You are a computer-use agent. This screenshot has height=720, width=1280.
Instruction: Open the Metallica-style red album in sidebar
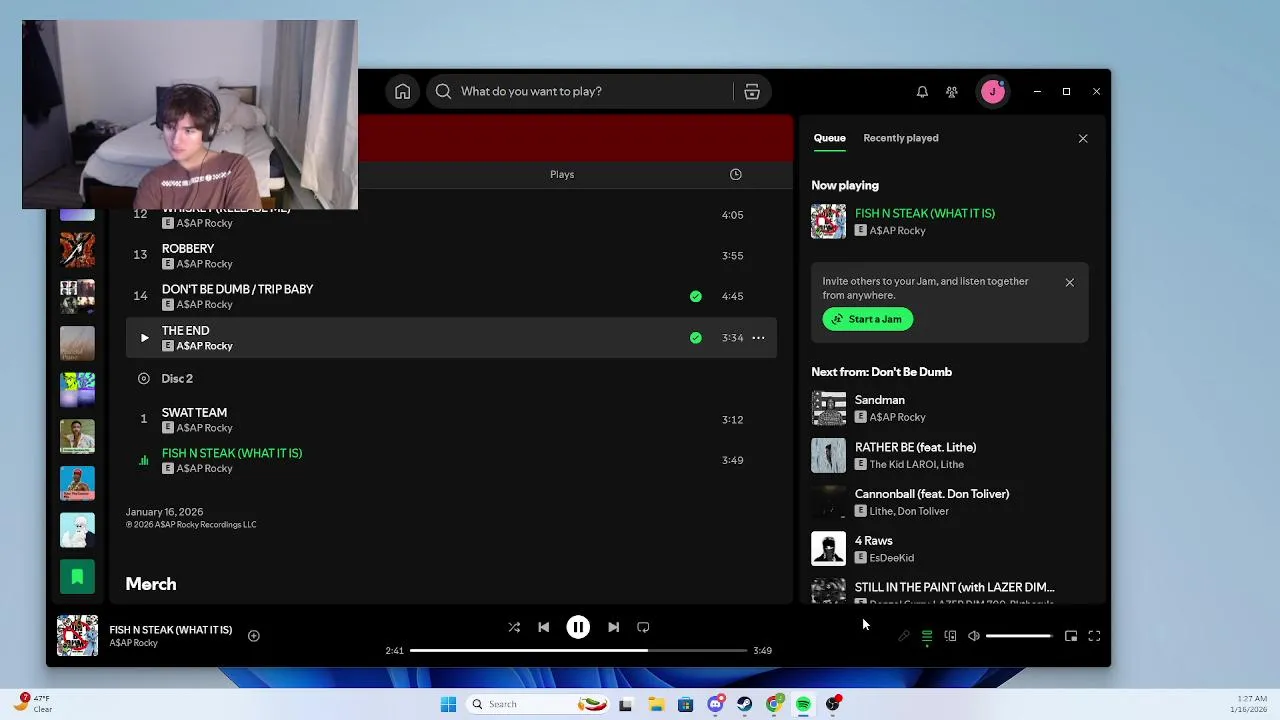pos(77,250)
